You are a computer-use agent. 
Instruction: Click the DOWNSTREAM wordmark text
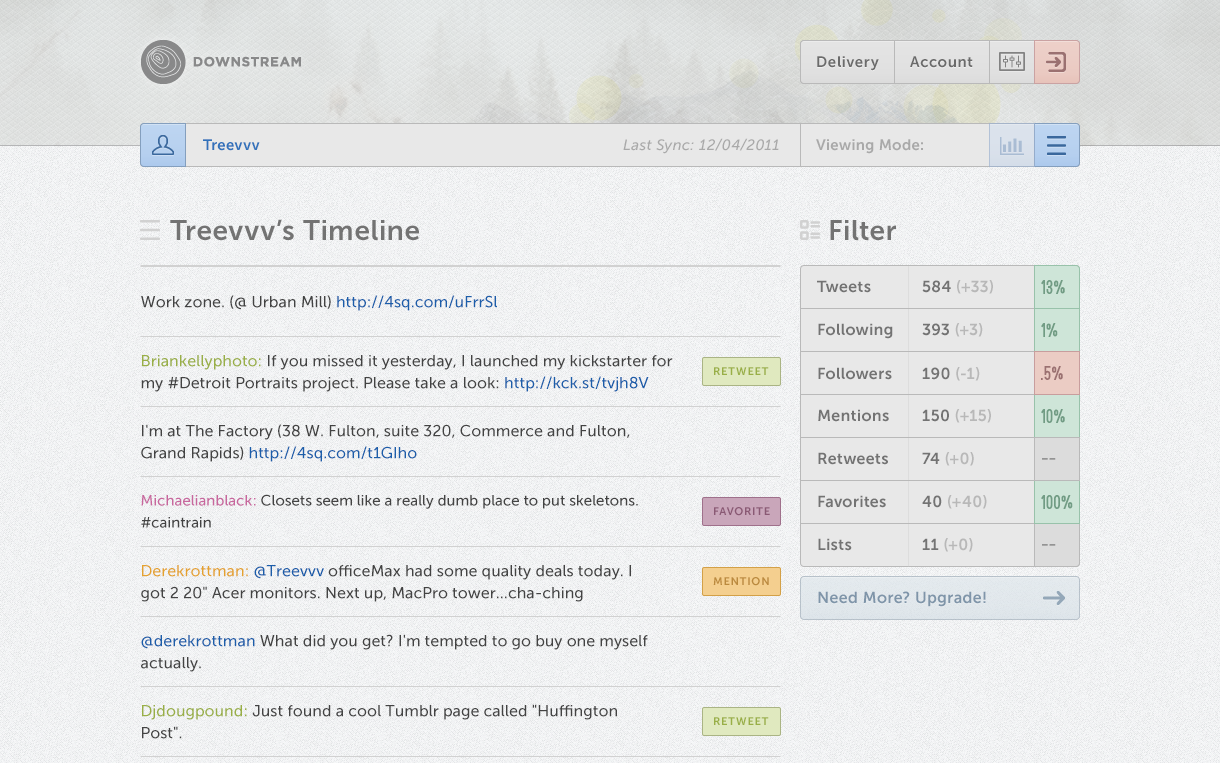click(247, 62)
